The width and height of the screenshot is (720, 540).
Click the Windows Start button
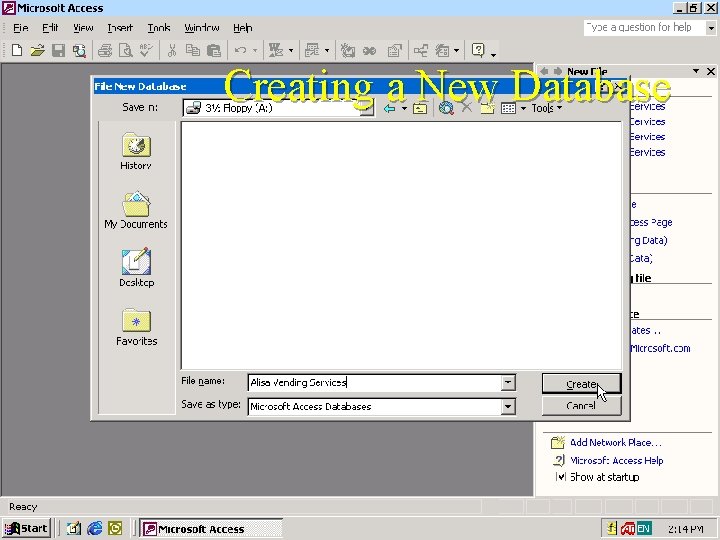(26, 528)
